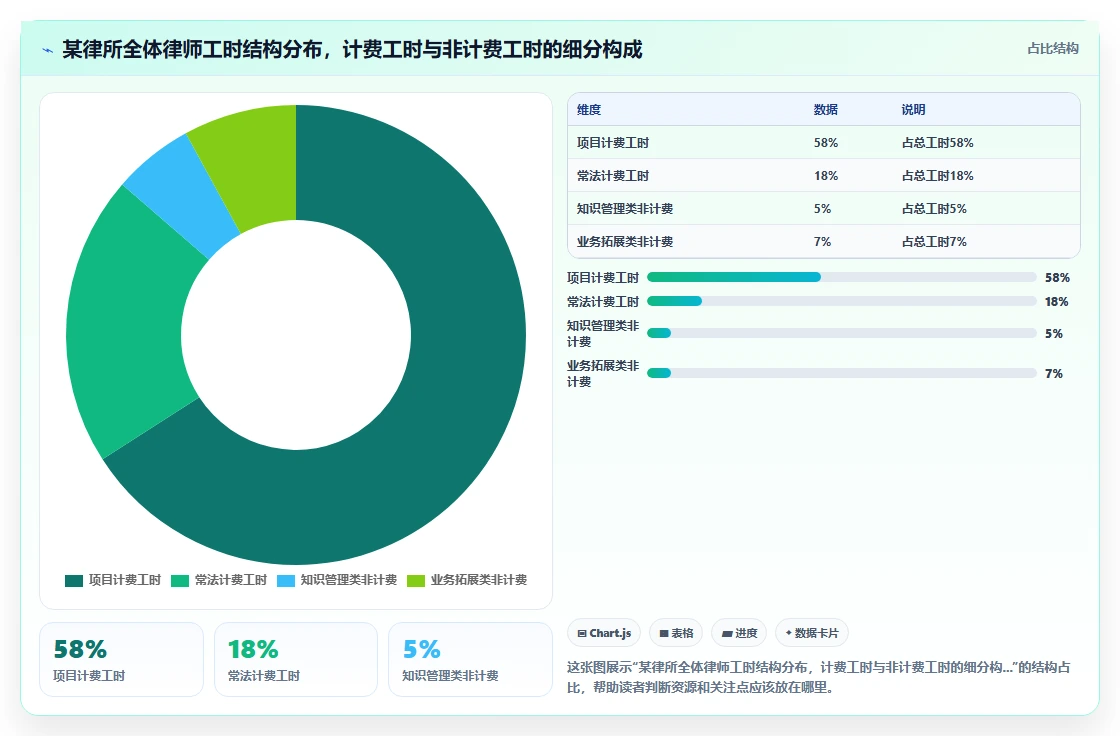
Task: Open the 58% 项目计费工时 data card
Action: point(121,660)
